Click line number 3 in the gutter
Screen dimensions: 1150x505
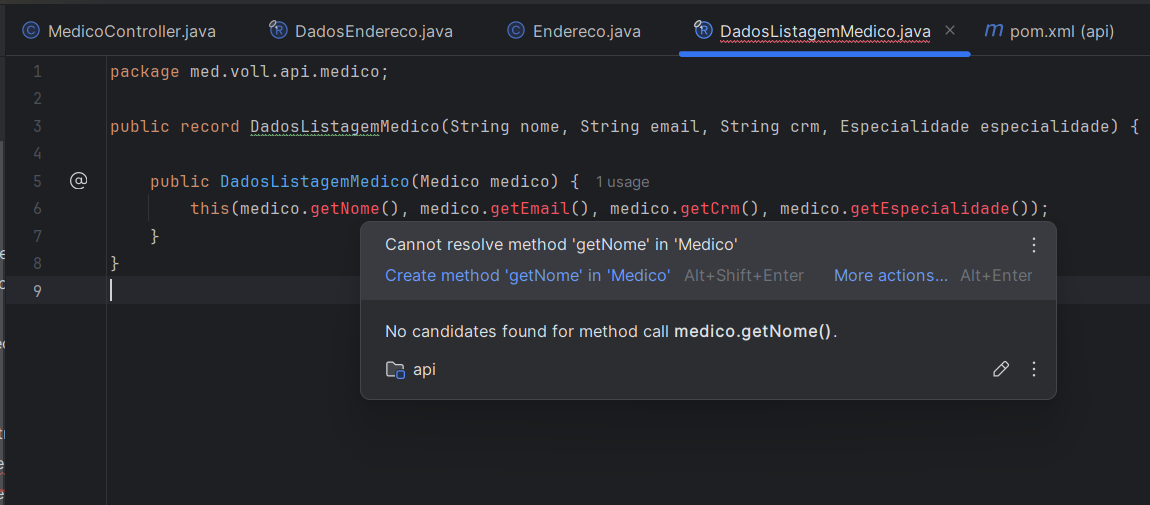tap(37, 126)
